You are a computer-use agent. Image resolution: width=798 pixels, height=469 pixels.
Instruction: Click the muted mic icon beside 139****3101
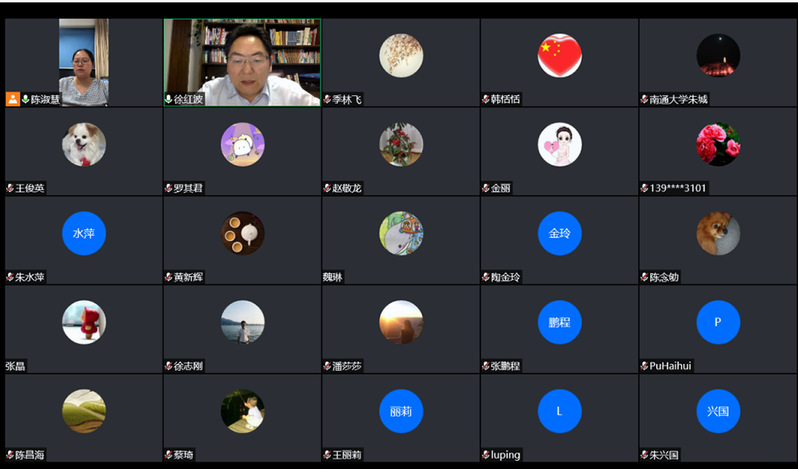[x=644, y=188]
